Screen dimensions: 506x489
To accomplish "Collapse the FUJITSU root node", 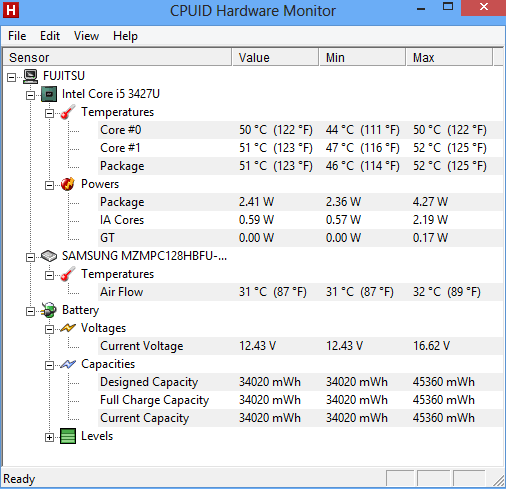I will [x=12, y=77].
